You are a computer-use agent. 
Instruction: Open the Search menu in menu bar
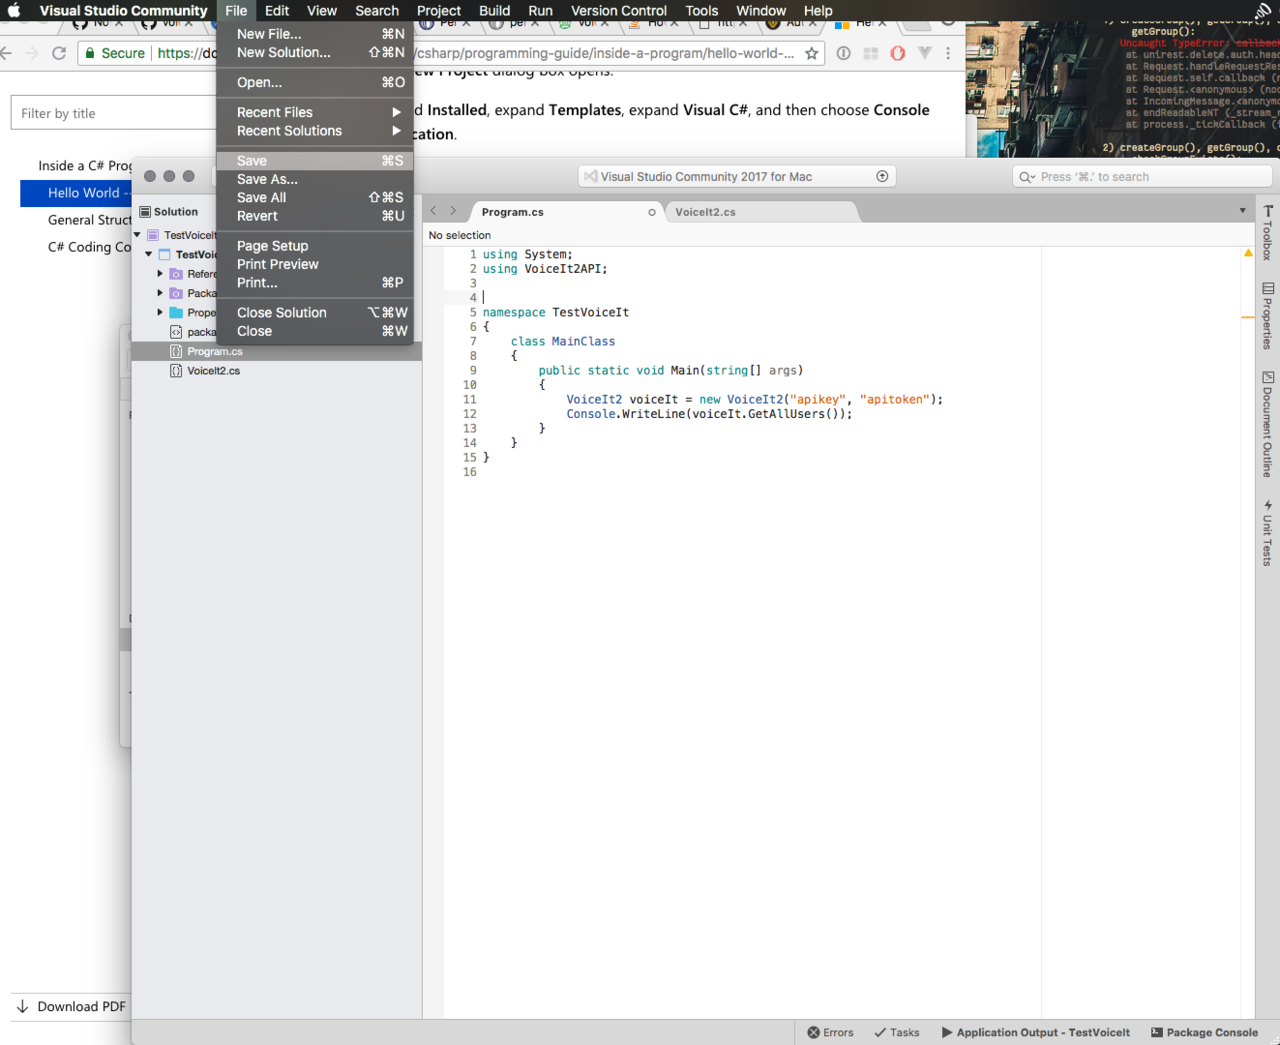click(x=377, y=10)
